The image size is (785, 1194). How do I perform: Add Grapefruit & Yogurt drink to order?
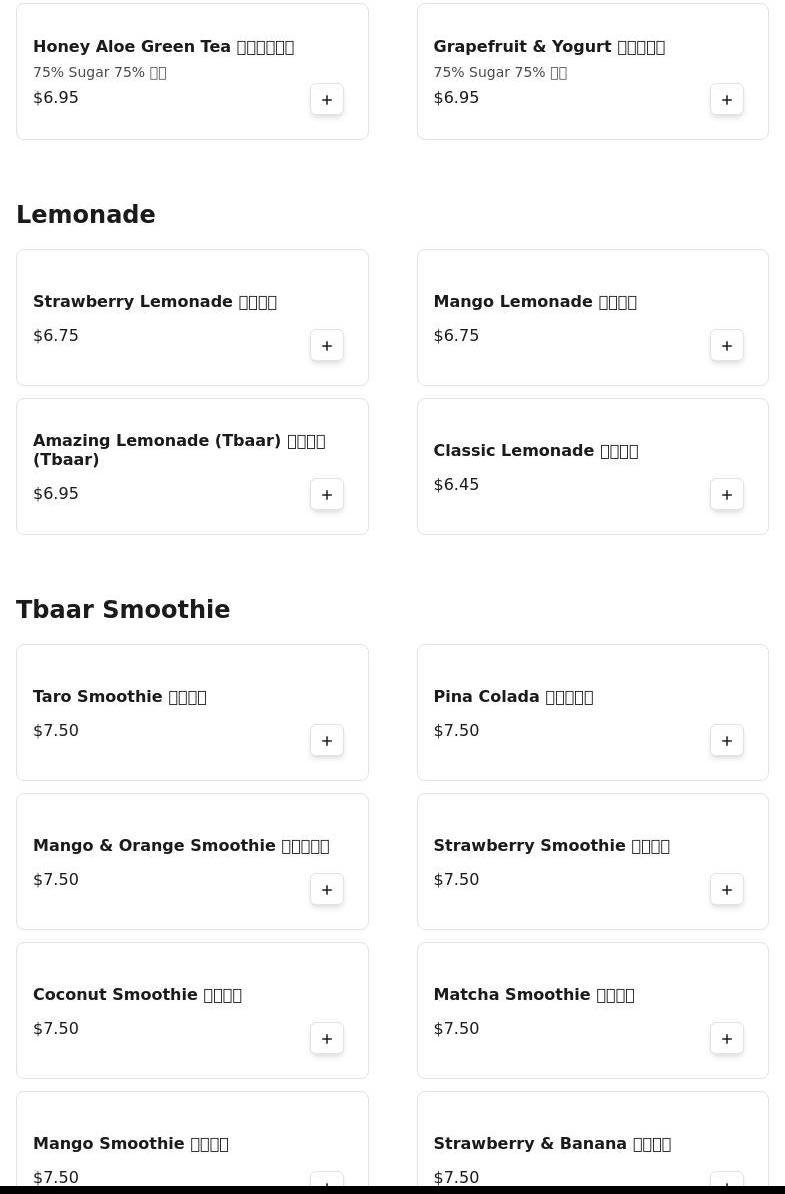[727, 100]
